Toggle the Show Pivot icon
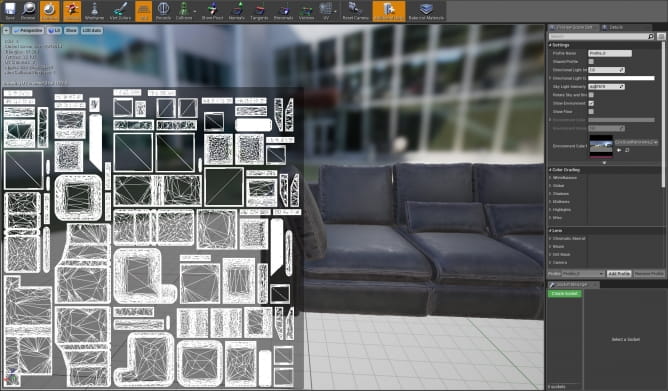This screenshot has width=668, height=391. point(212,11)
